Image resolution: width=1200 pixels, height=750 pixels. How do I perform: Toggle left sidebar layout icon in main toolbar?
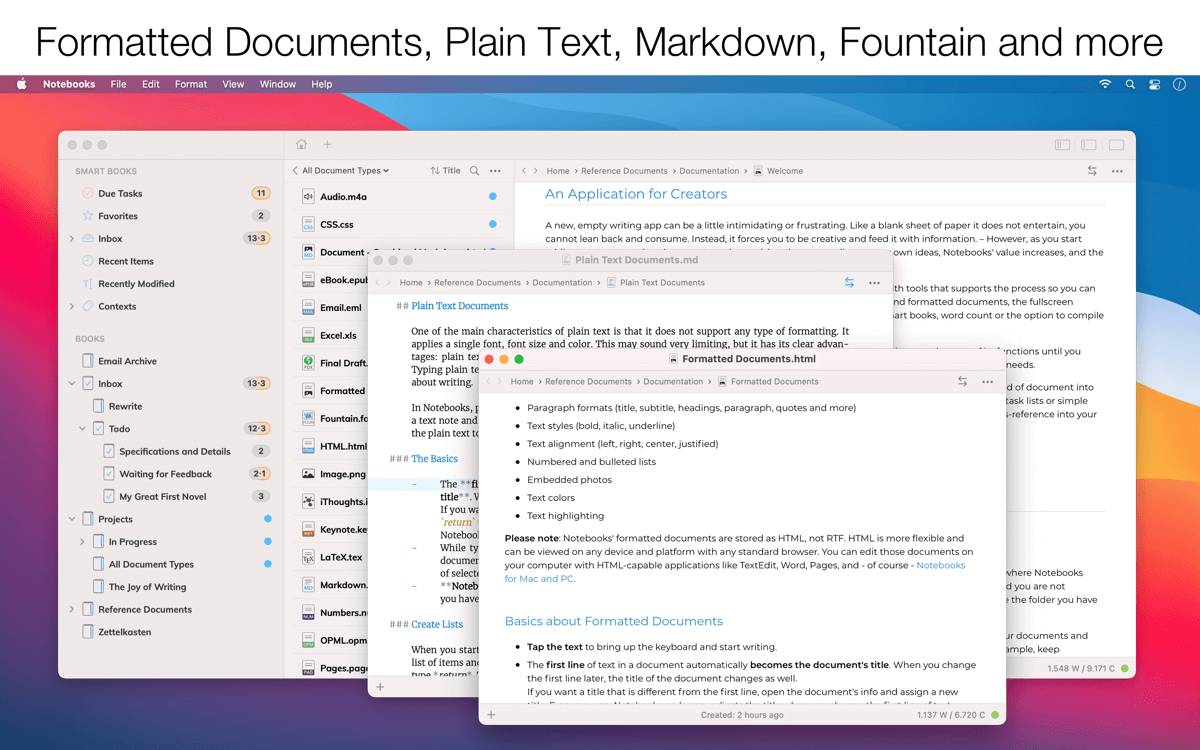pyautogui.click(x=1063, y=145)
